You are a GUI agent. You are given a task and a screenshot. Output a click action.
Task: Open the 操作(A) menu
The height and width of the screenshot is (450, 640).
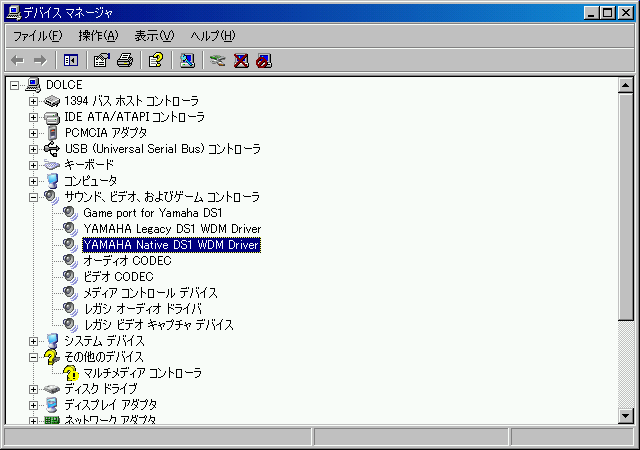coord(98,36)
